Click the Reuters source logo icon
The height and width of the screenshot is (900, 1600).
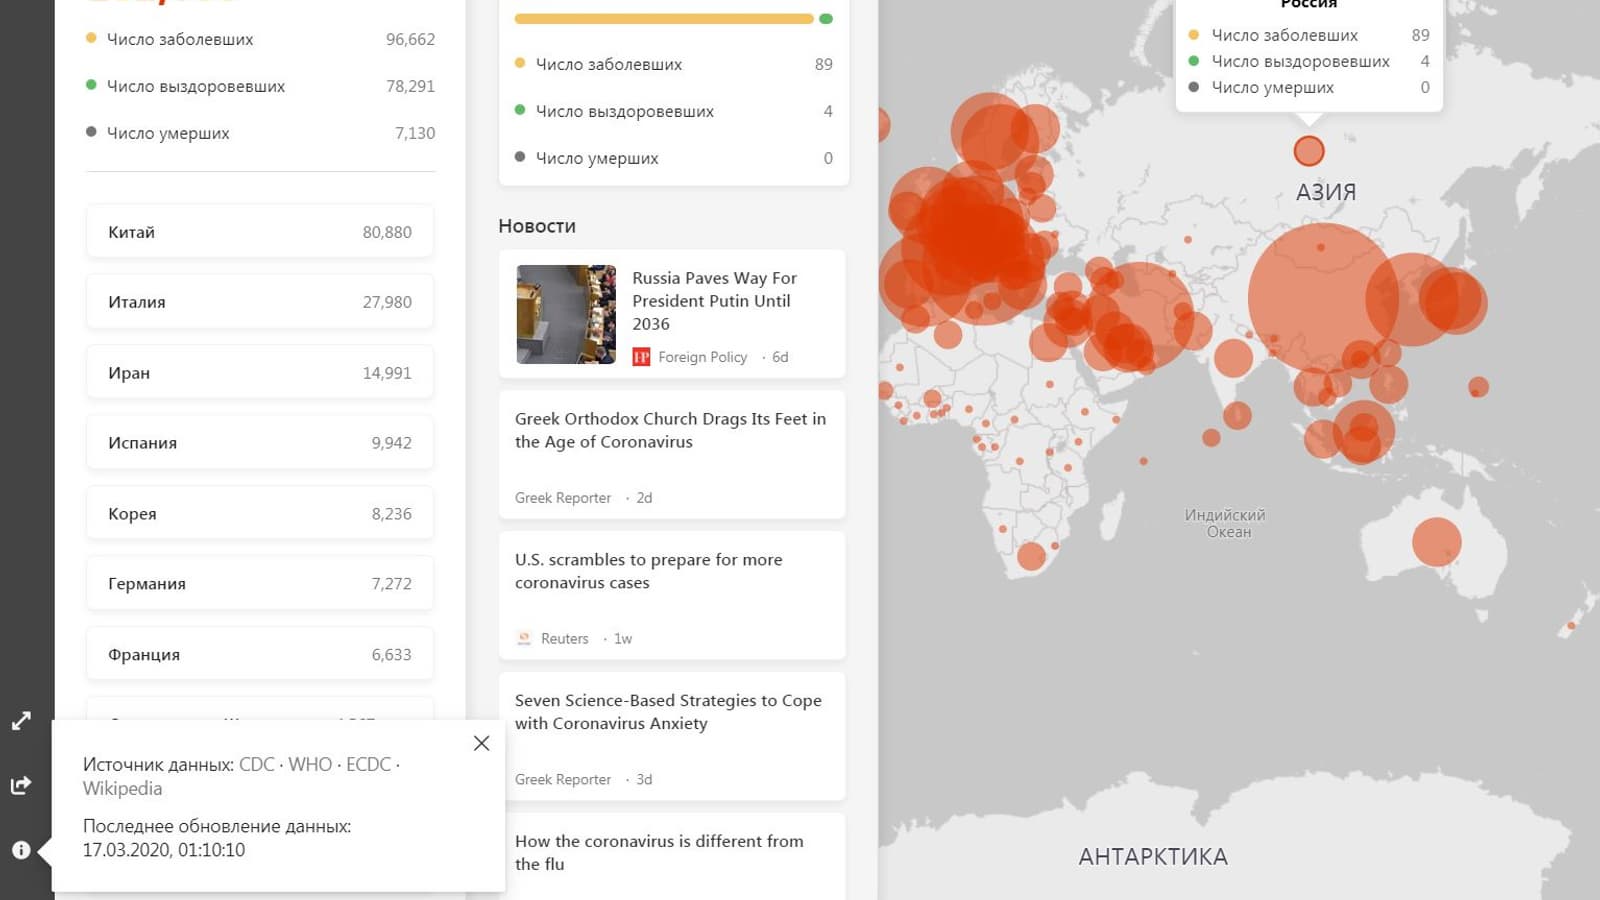coord(524,638)
